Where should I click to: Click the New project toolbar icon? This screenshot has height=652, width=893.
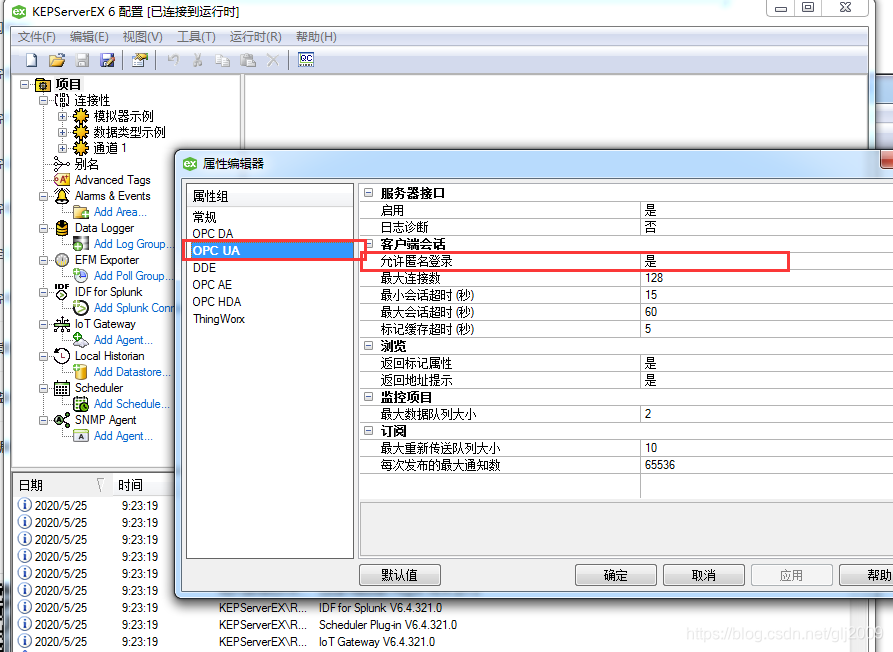point(32,60)
